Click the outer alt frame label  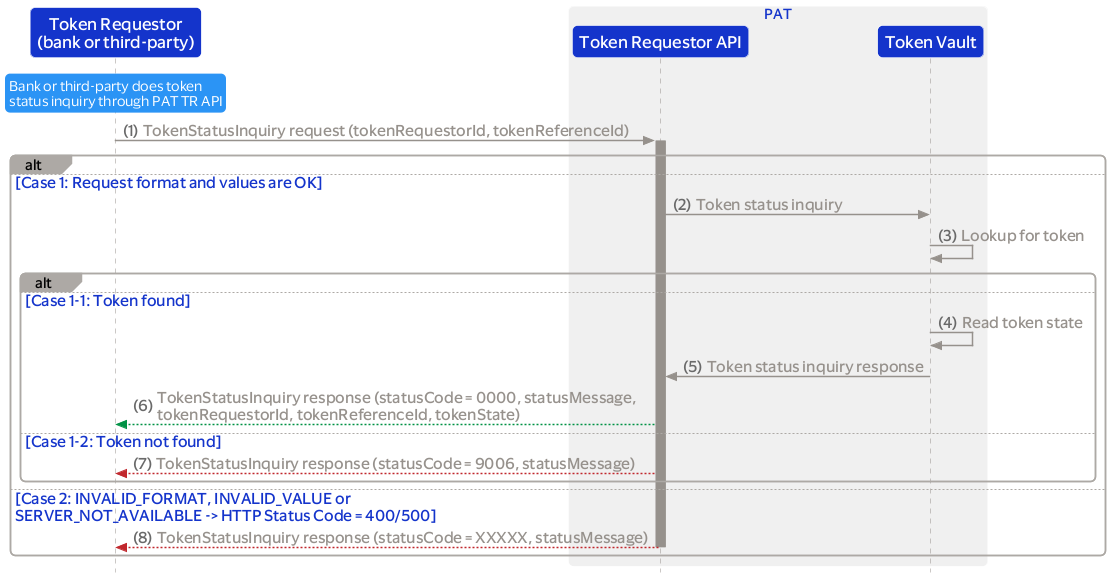click(35, 164)
